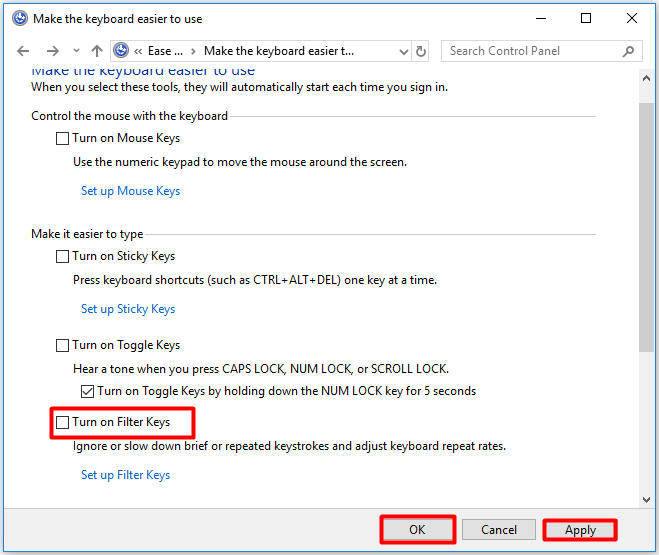The height and width of the screenshot is (555, 659).
Task: Focus the Search Control Panel field
Action: pyautogui.click(x=541, y=51)
